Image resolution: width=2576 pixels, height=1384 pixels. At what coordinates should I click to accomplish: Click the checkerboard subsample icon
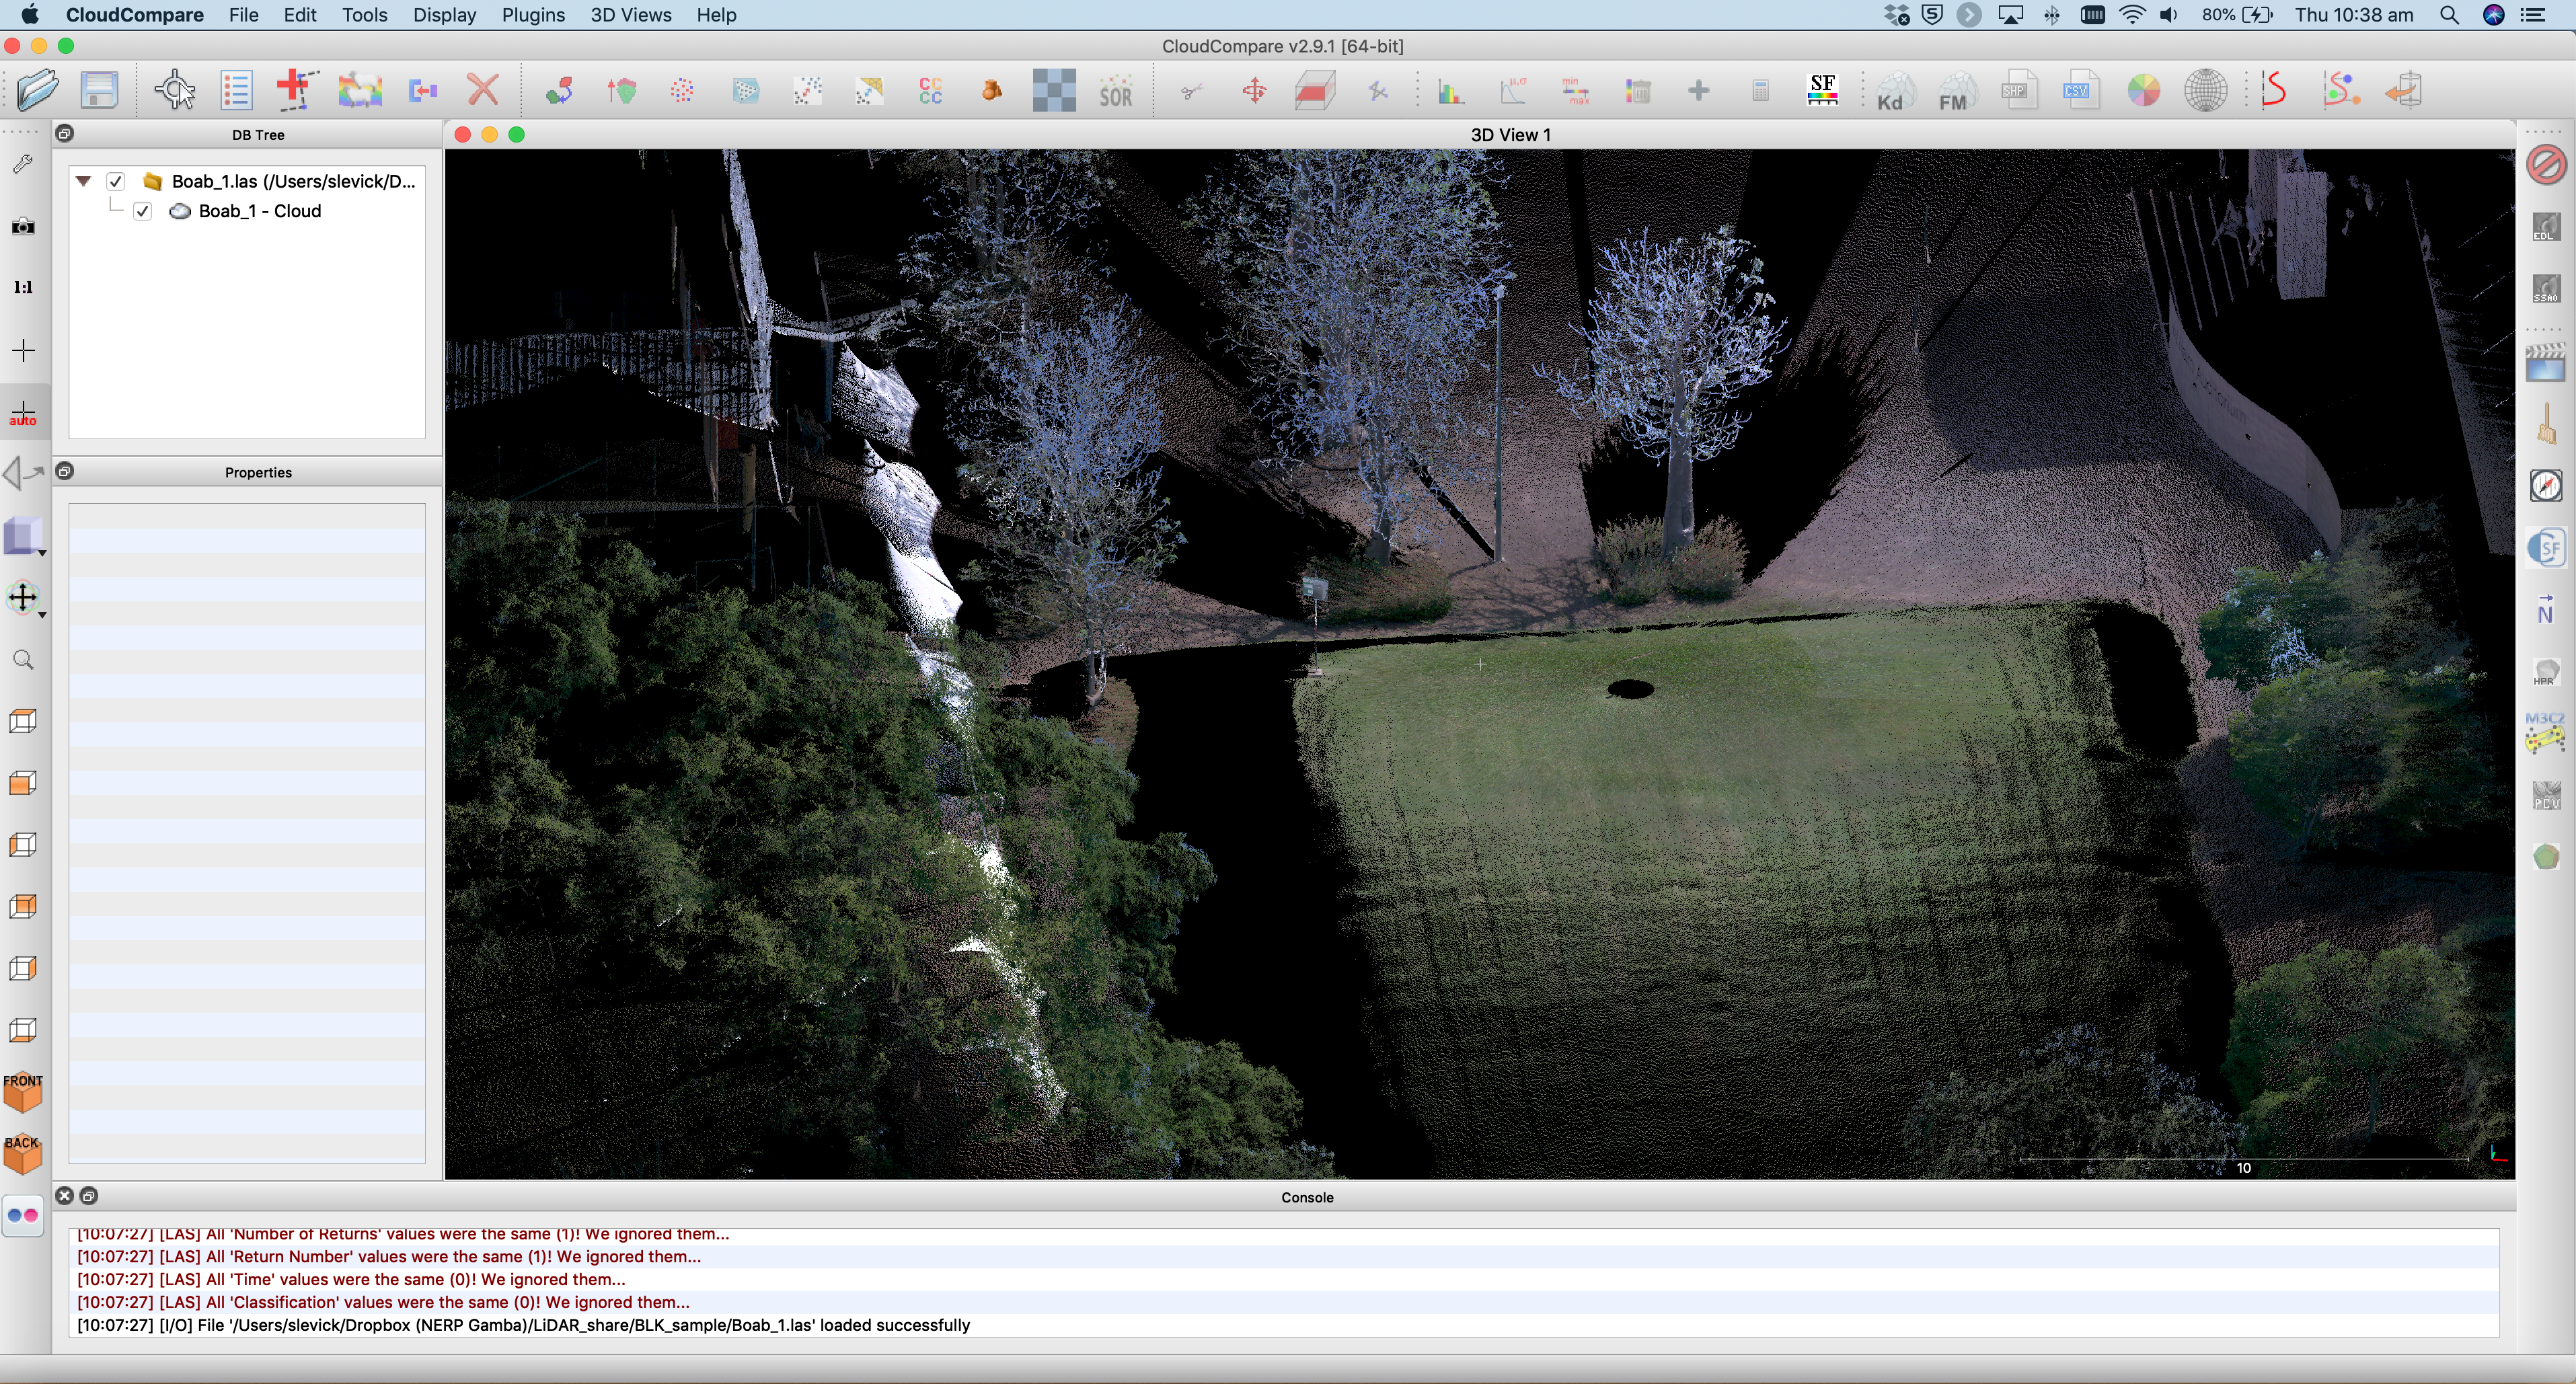1054,91
